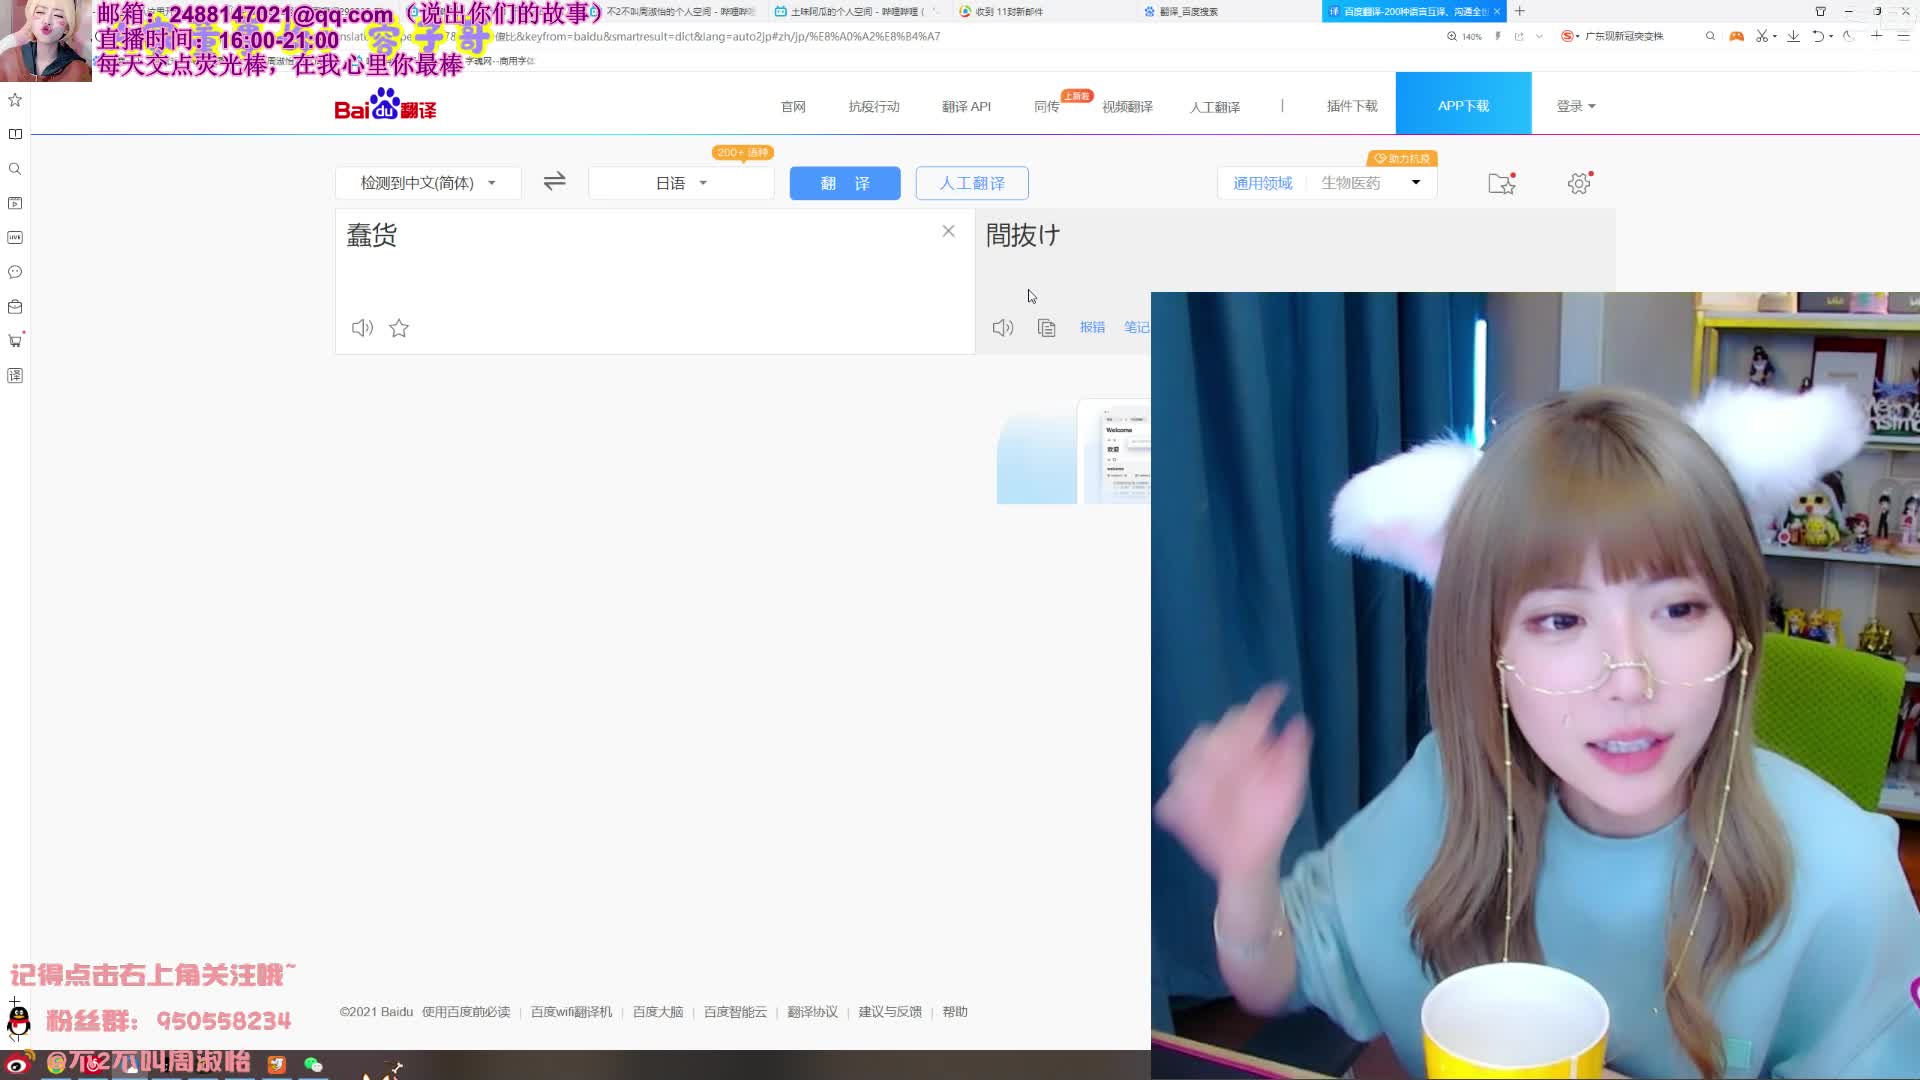Open the browser skin shirt icon
The width and height of the screenshot is (1920, 1080).
1821,11
